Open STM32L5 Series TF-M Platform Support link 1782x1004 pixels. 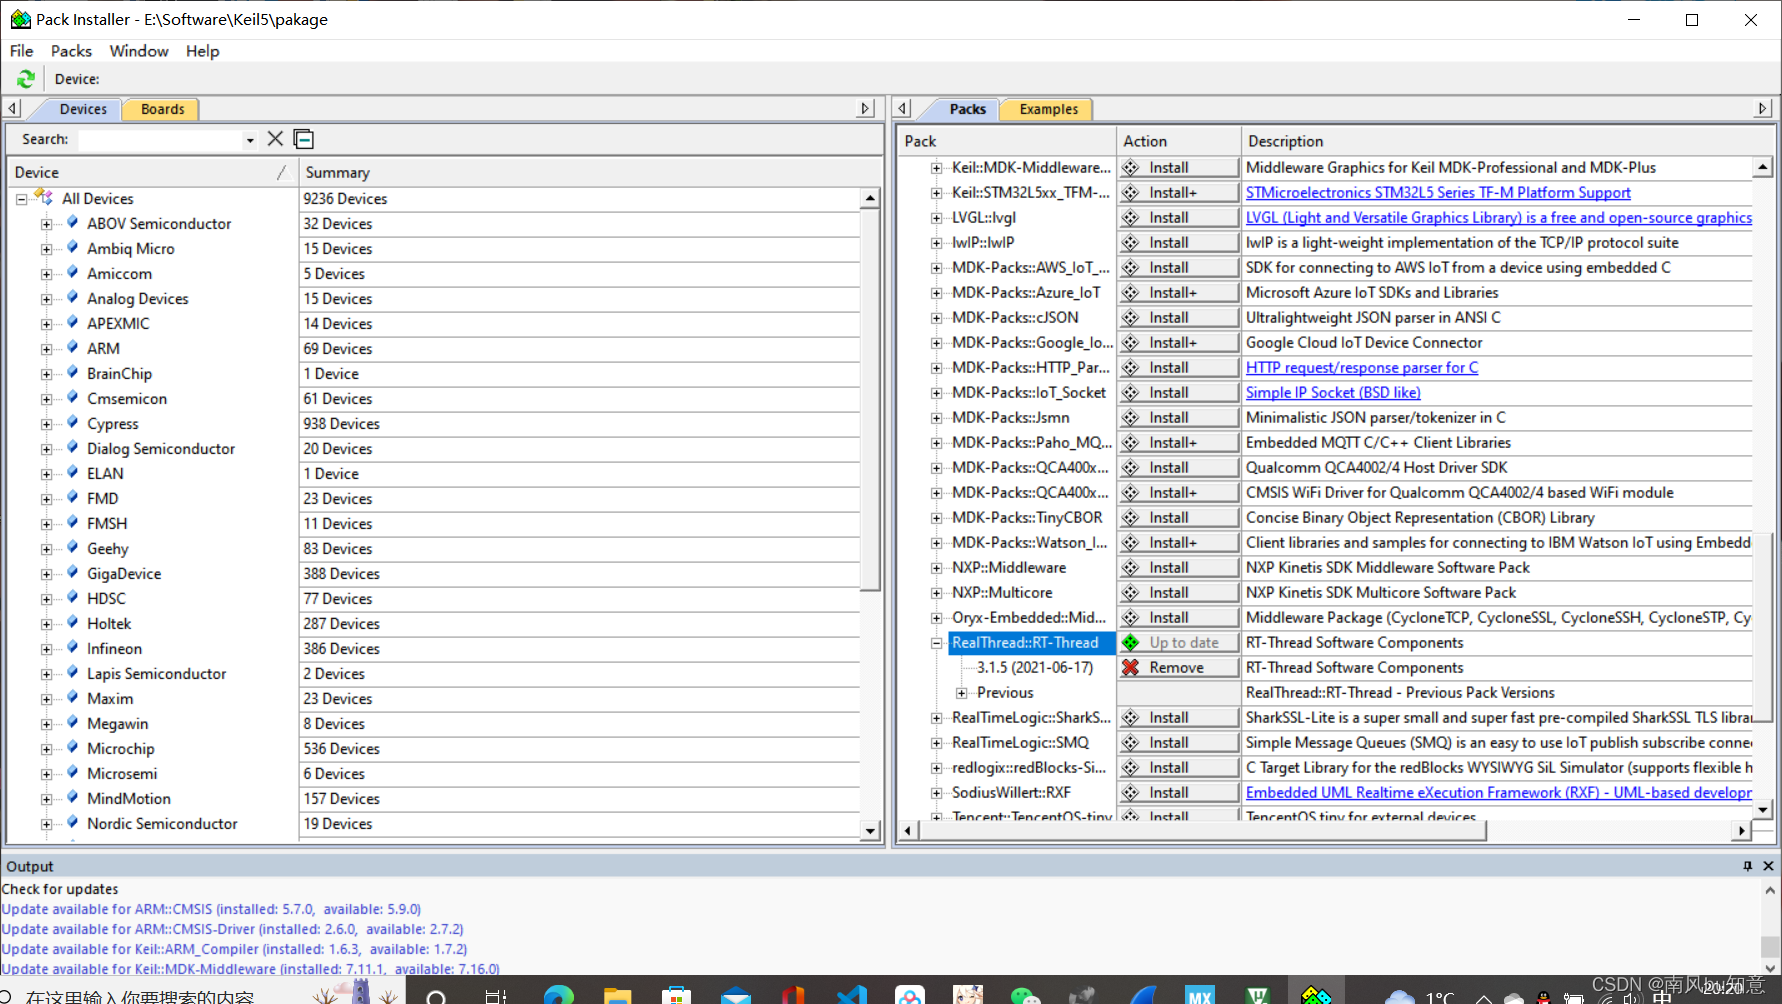pos(1438,192)
